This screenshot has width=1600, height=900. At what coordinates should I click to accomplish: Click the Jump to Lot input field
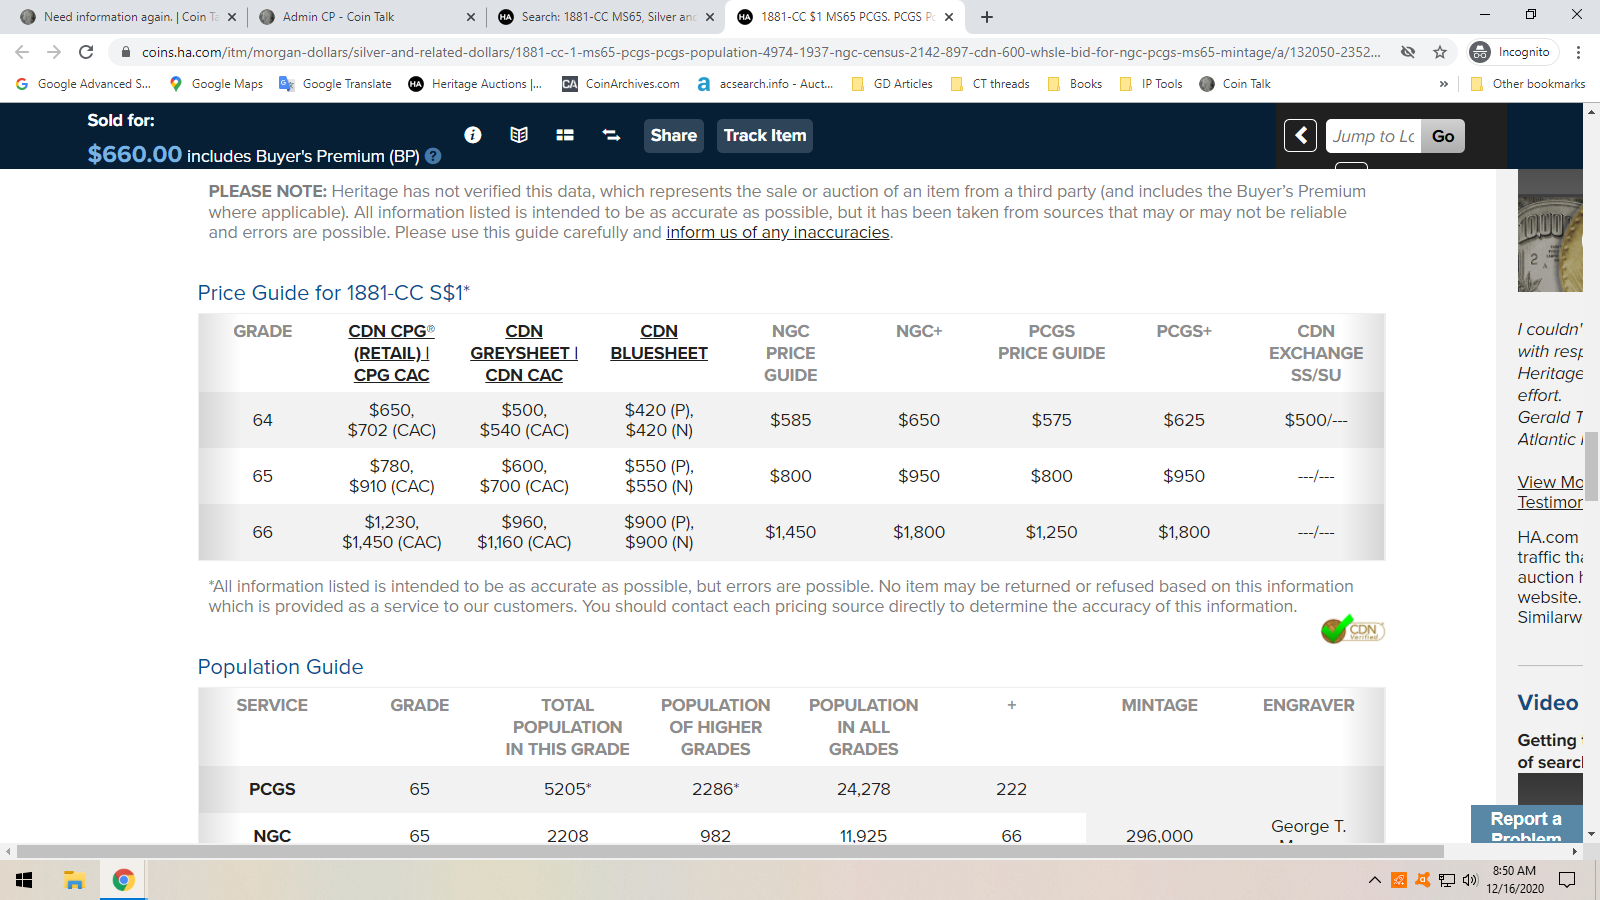(1373, 136)
